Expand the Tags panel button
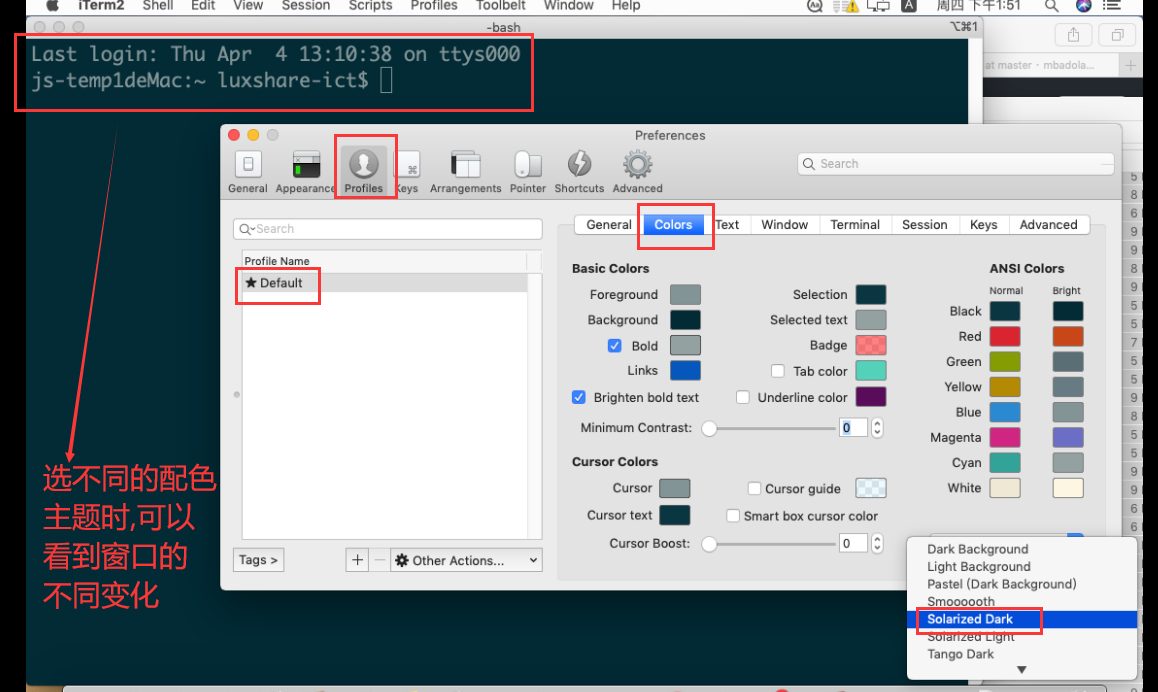 [x=258, y=560]
